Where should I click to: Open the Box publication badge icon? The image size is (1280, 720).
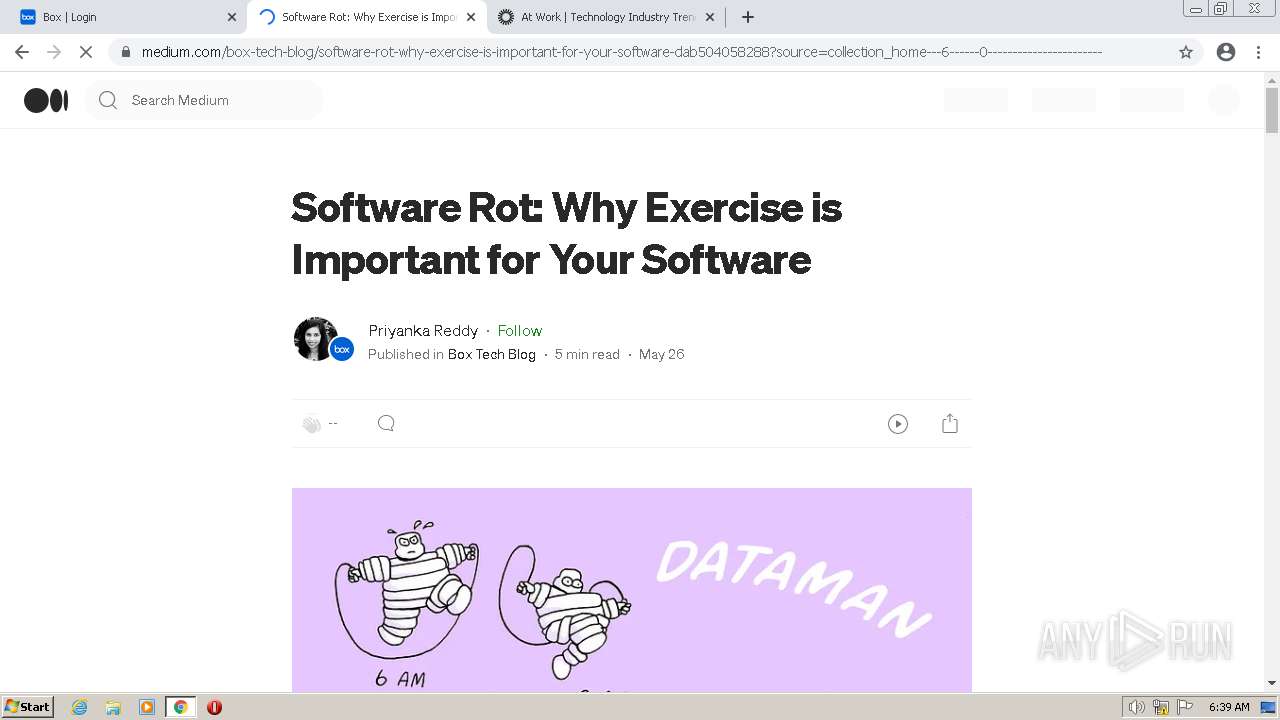point(342,349)
